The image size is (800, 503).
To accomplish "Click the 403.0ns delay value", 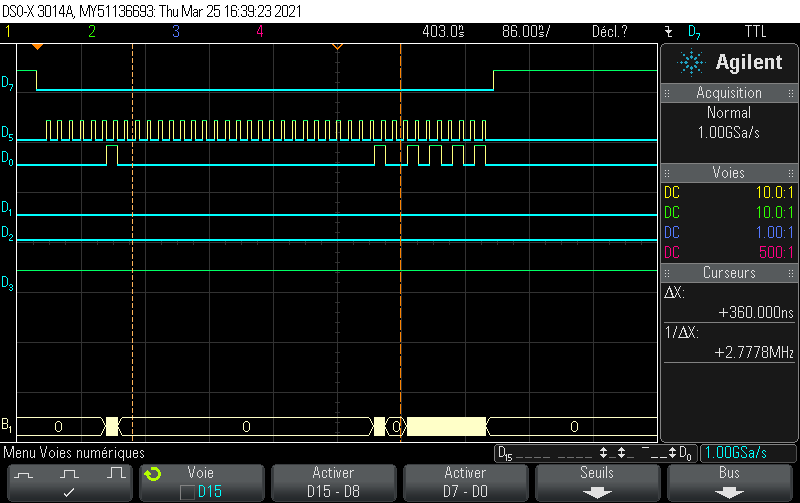I will pos(443,32).
